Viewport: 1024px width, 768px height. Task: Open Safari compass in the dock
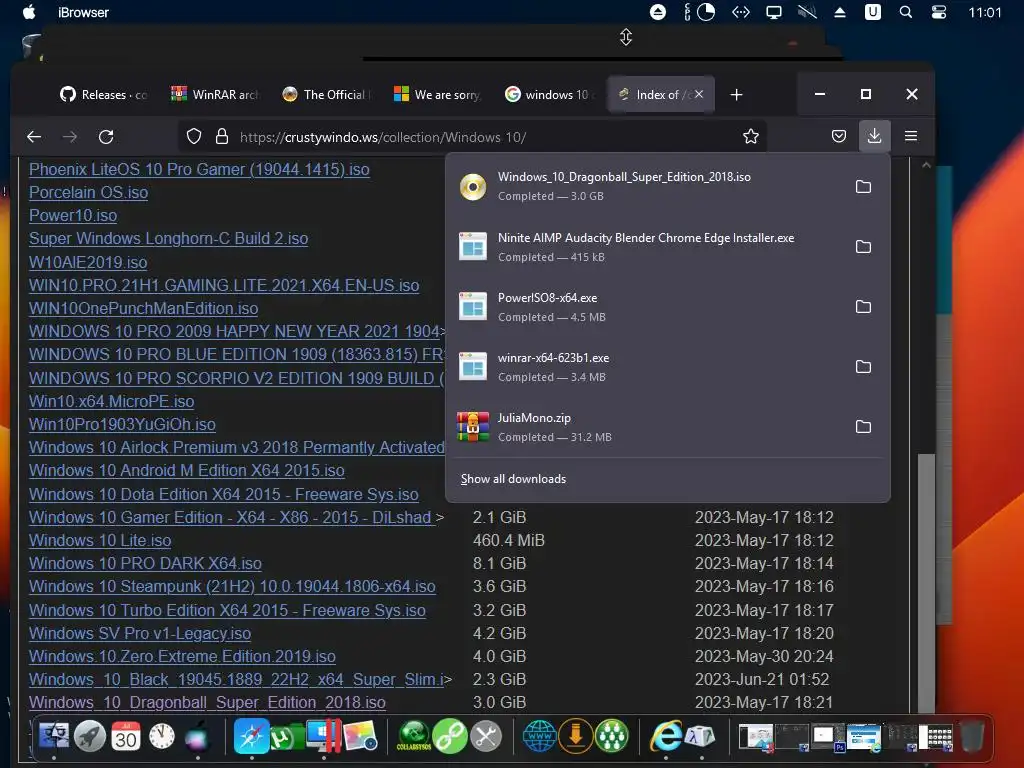[251, 736]
